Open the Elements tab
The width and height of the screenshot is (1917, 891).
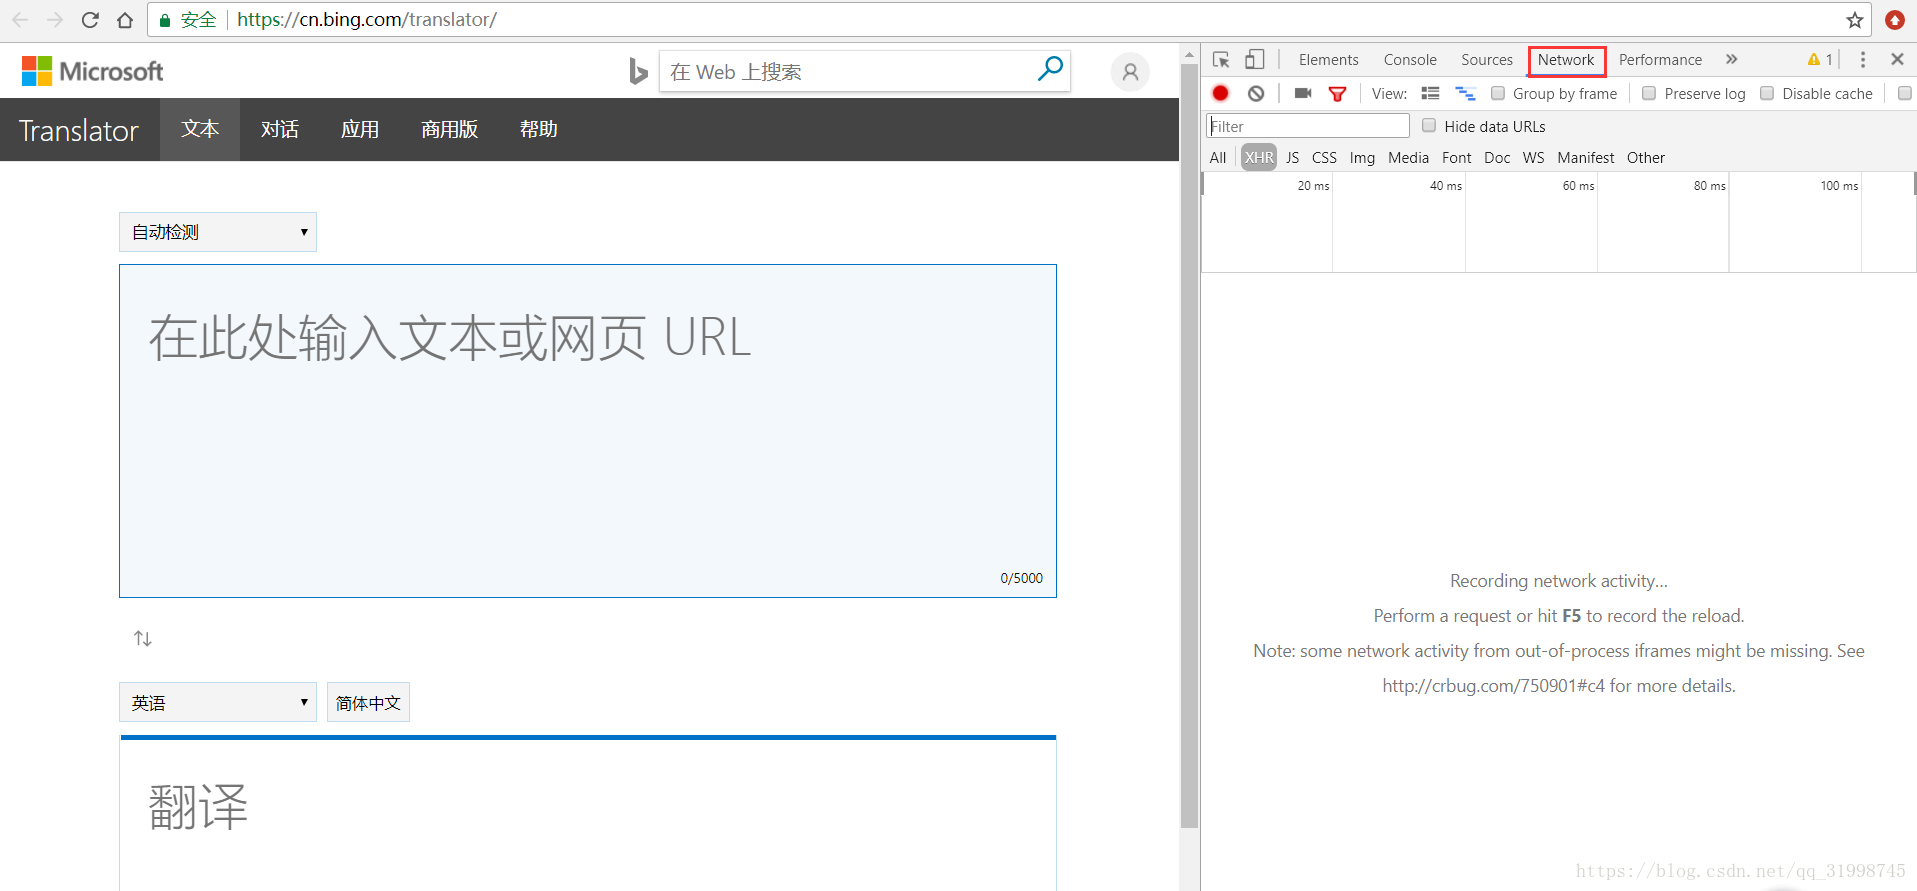[1328, 60]
